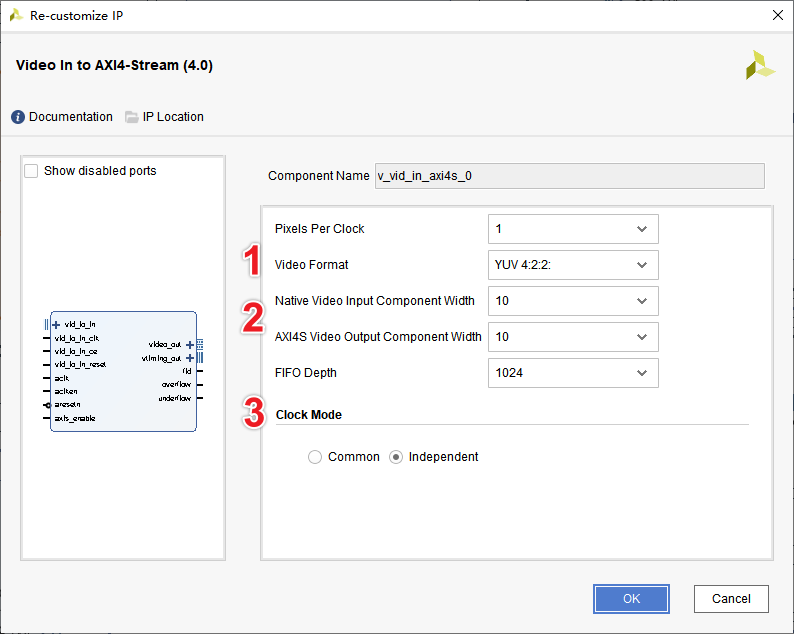Expand Native Video Input Component Width dropdown
The height and width of the screenshot is (634, 794).
pyautogui.click(x=573, y=301)
